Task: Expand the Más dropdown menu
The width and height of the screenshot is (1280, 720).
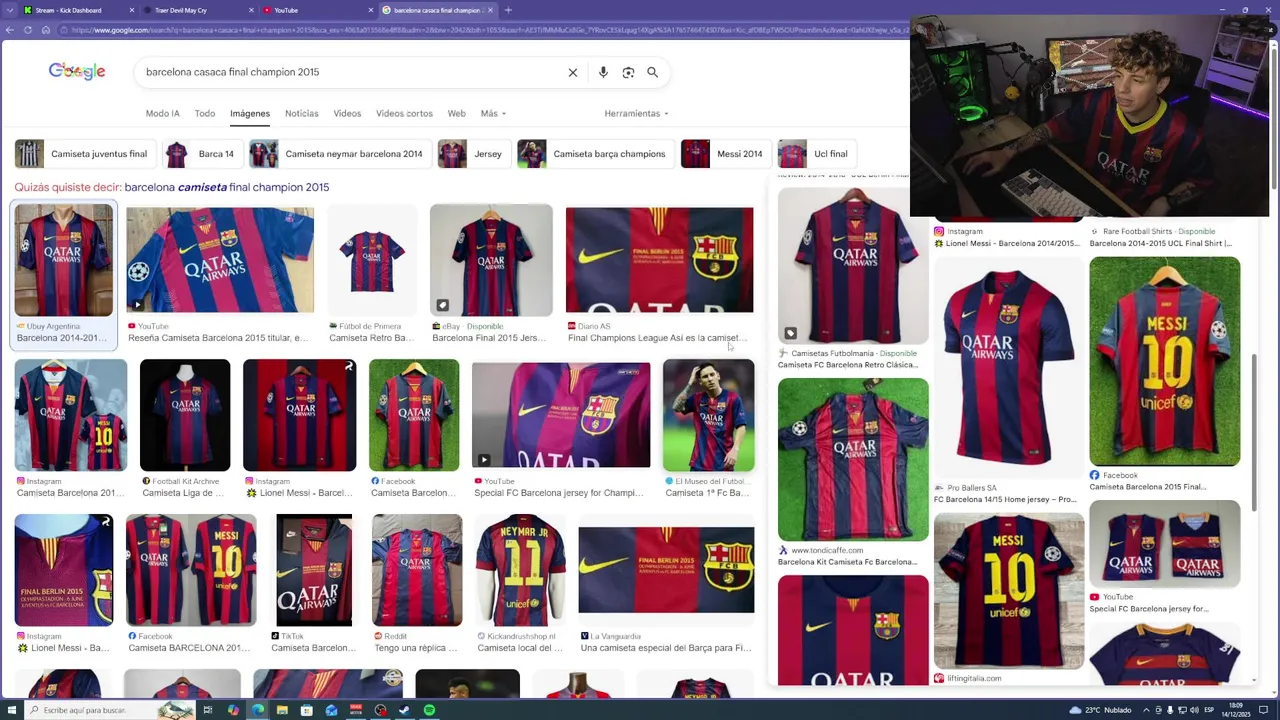Action: 493,113
